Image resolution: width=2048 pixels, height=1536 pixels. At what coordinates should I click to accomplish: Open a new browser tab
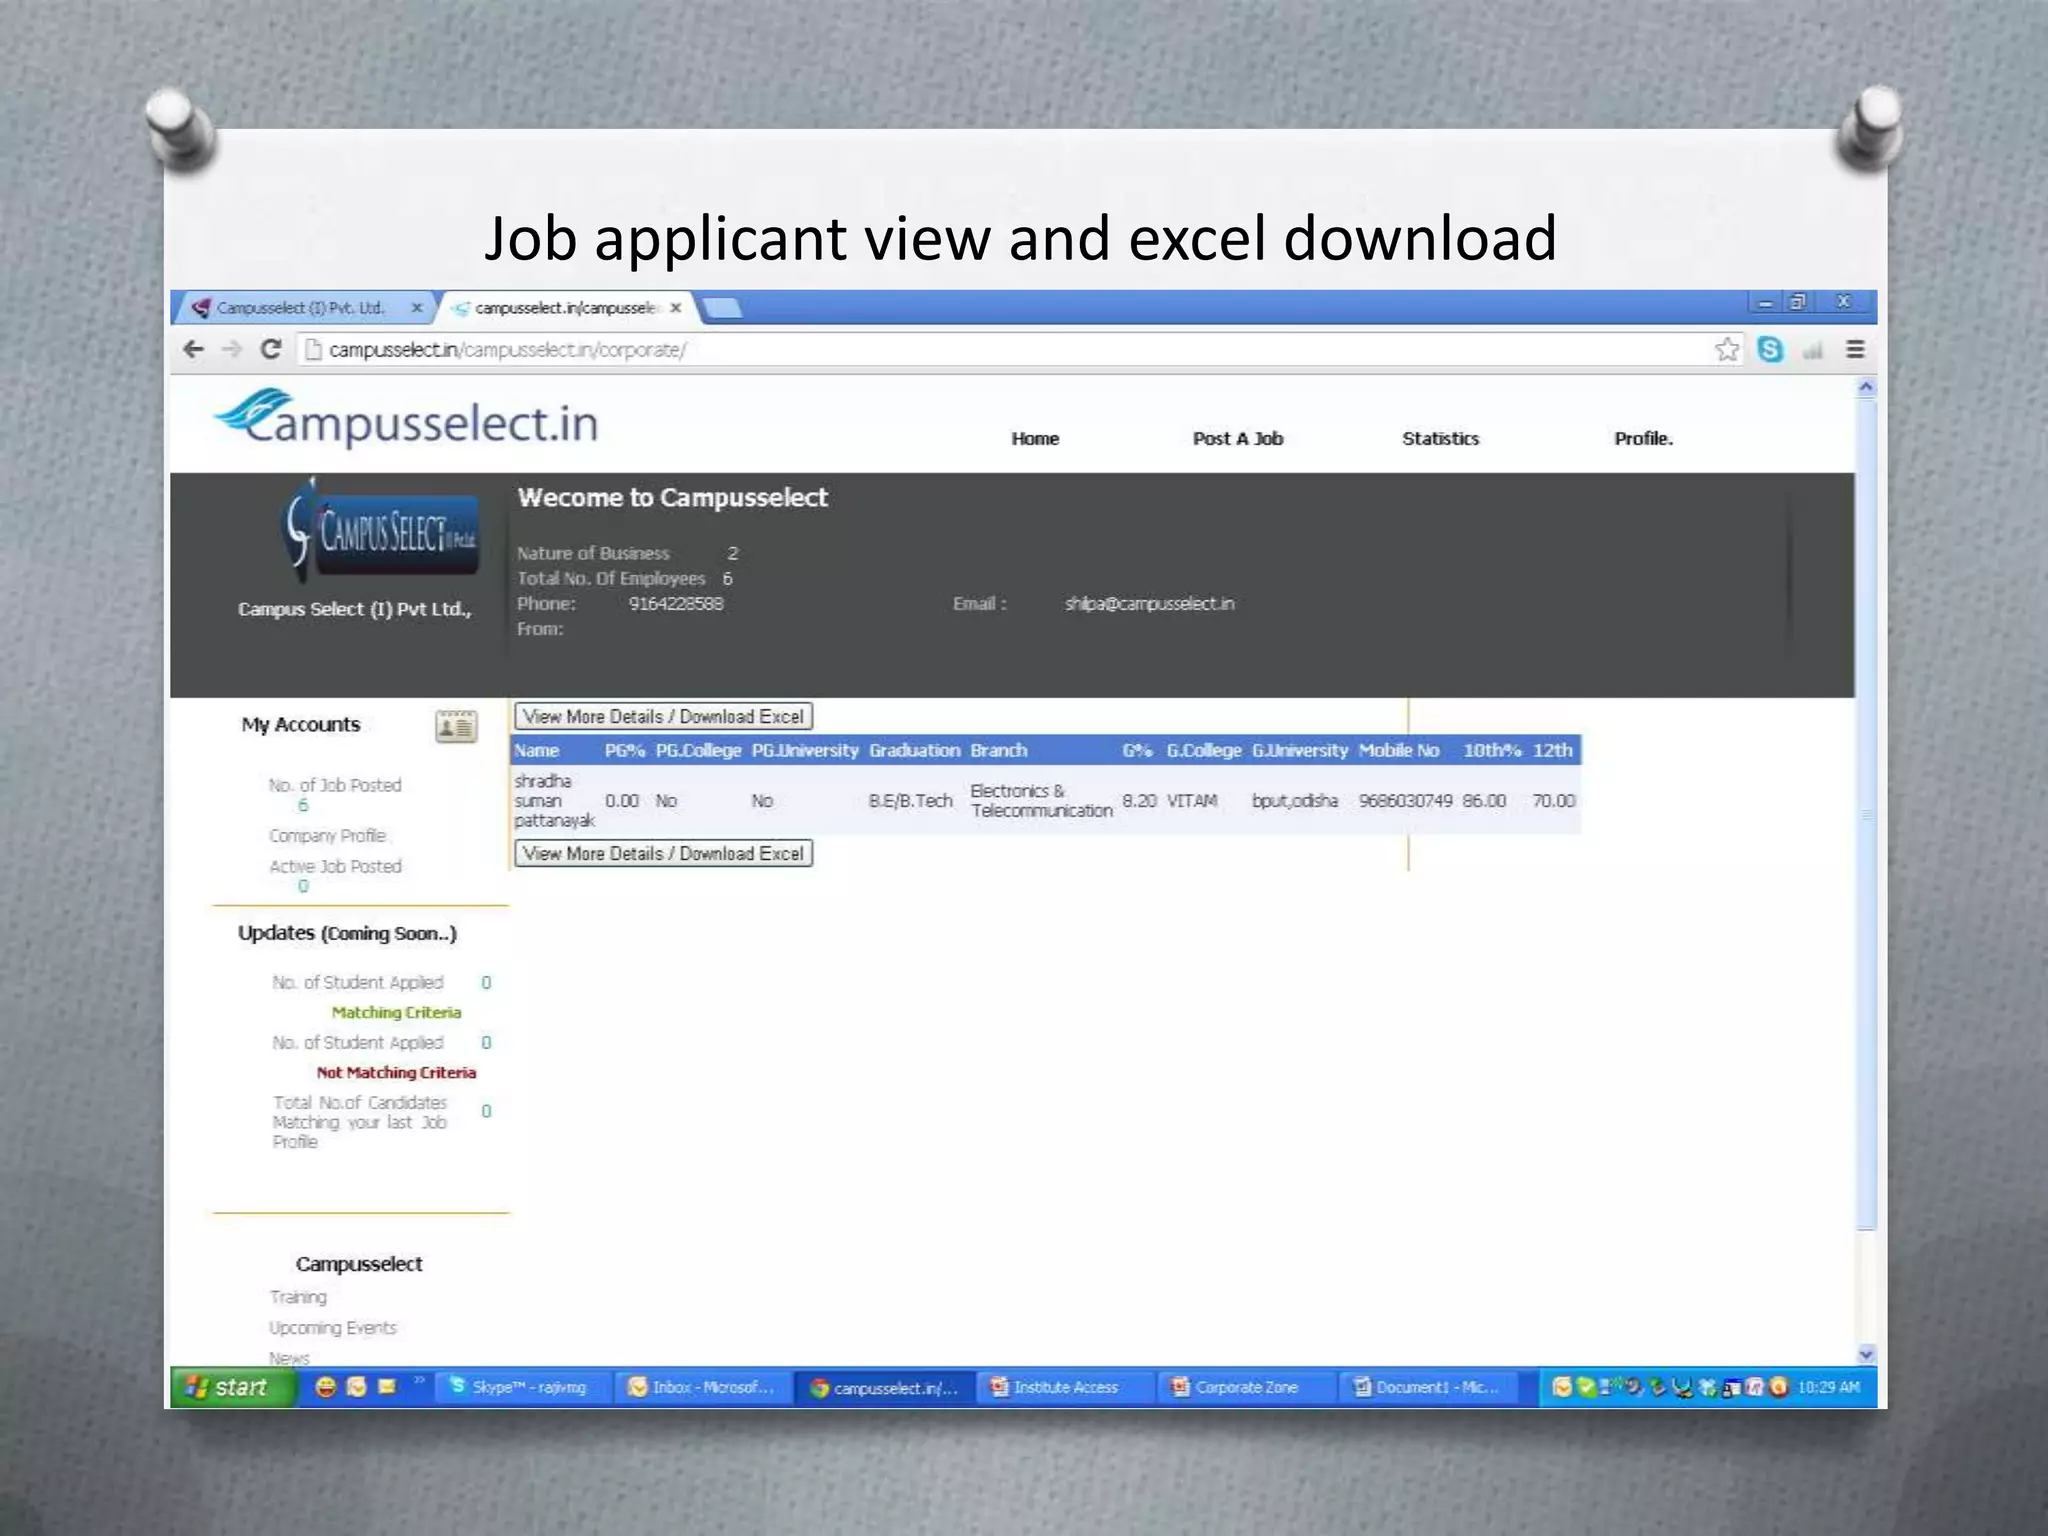[x=722, y=308]
